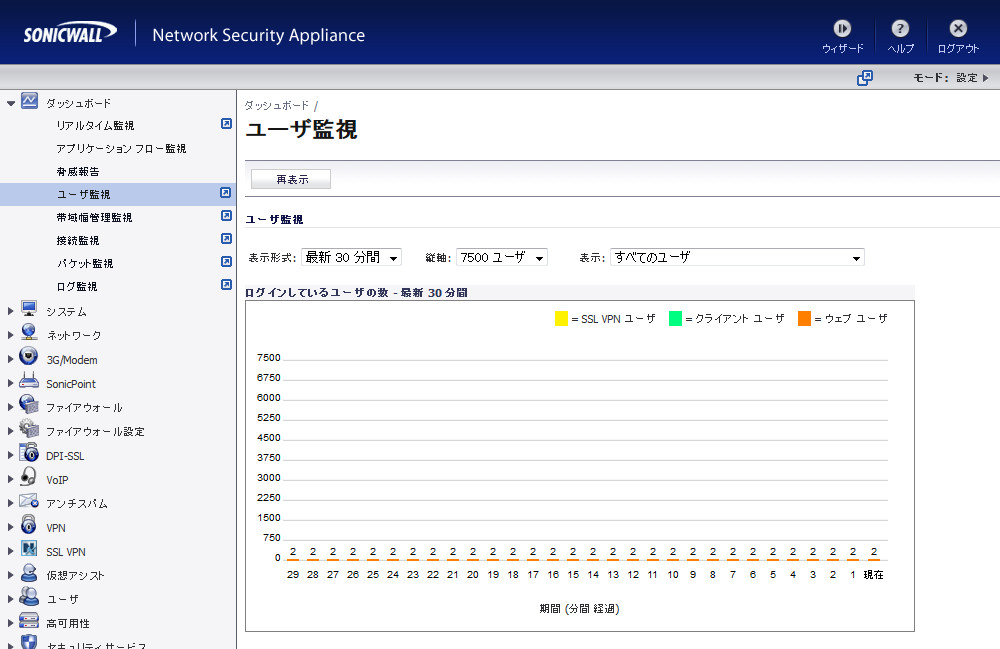This screenshot has height=649, width=1000.
Task: Select 帯域幅管理監視 menu item
Action: click(94, 217)
